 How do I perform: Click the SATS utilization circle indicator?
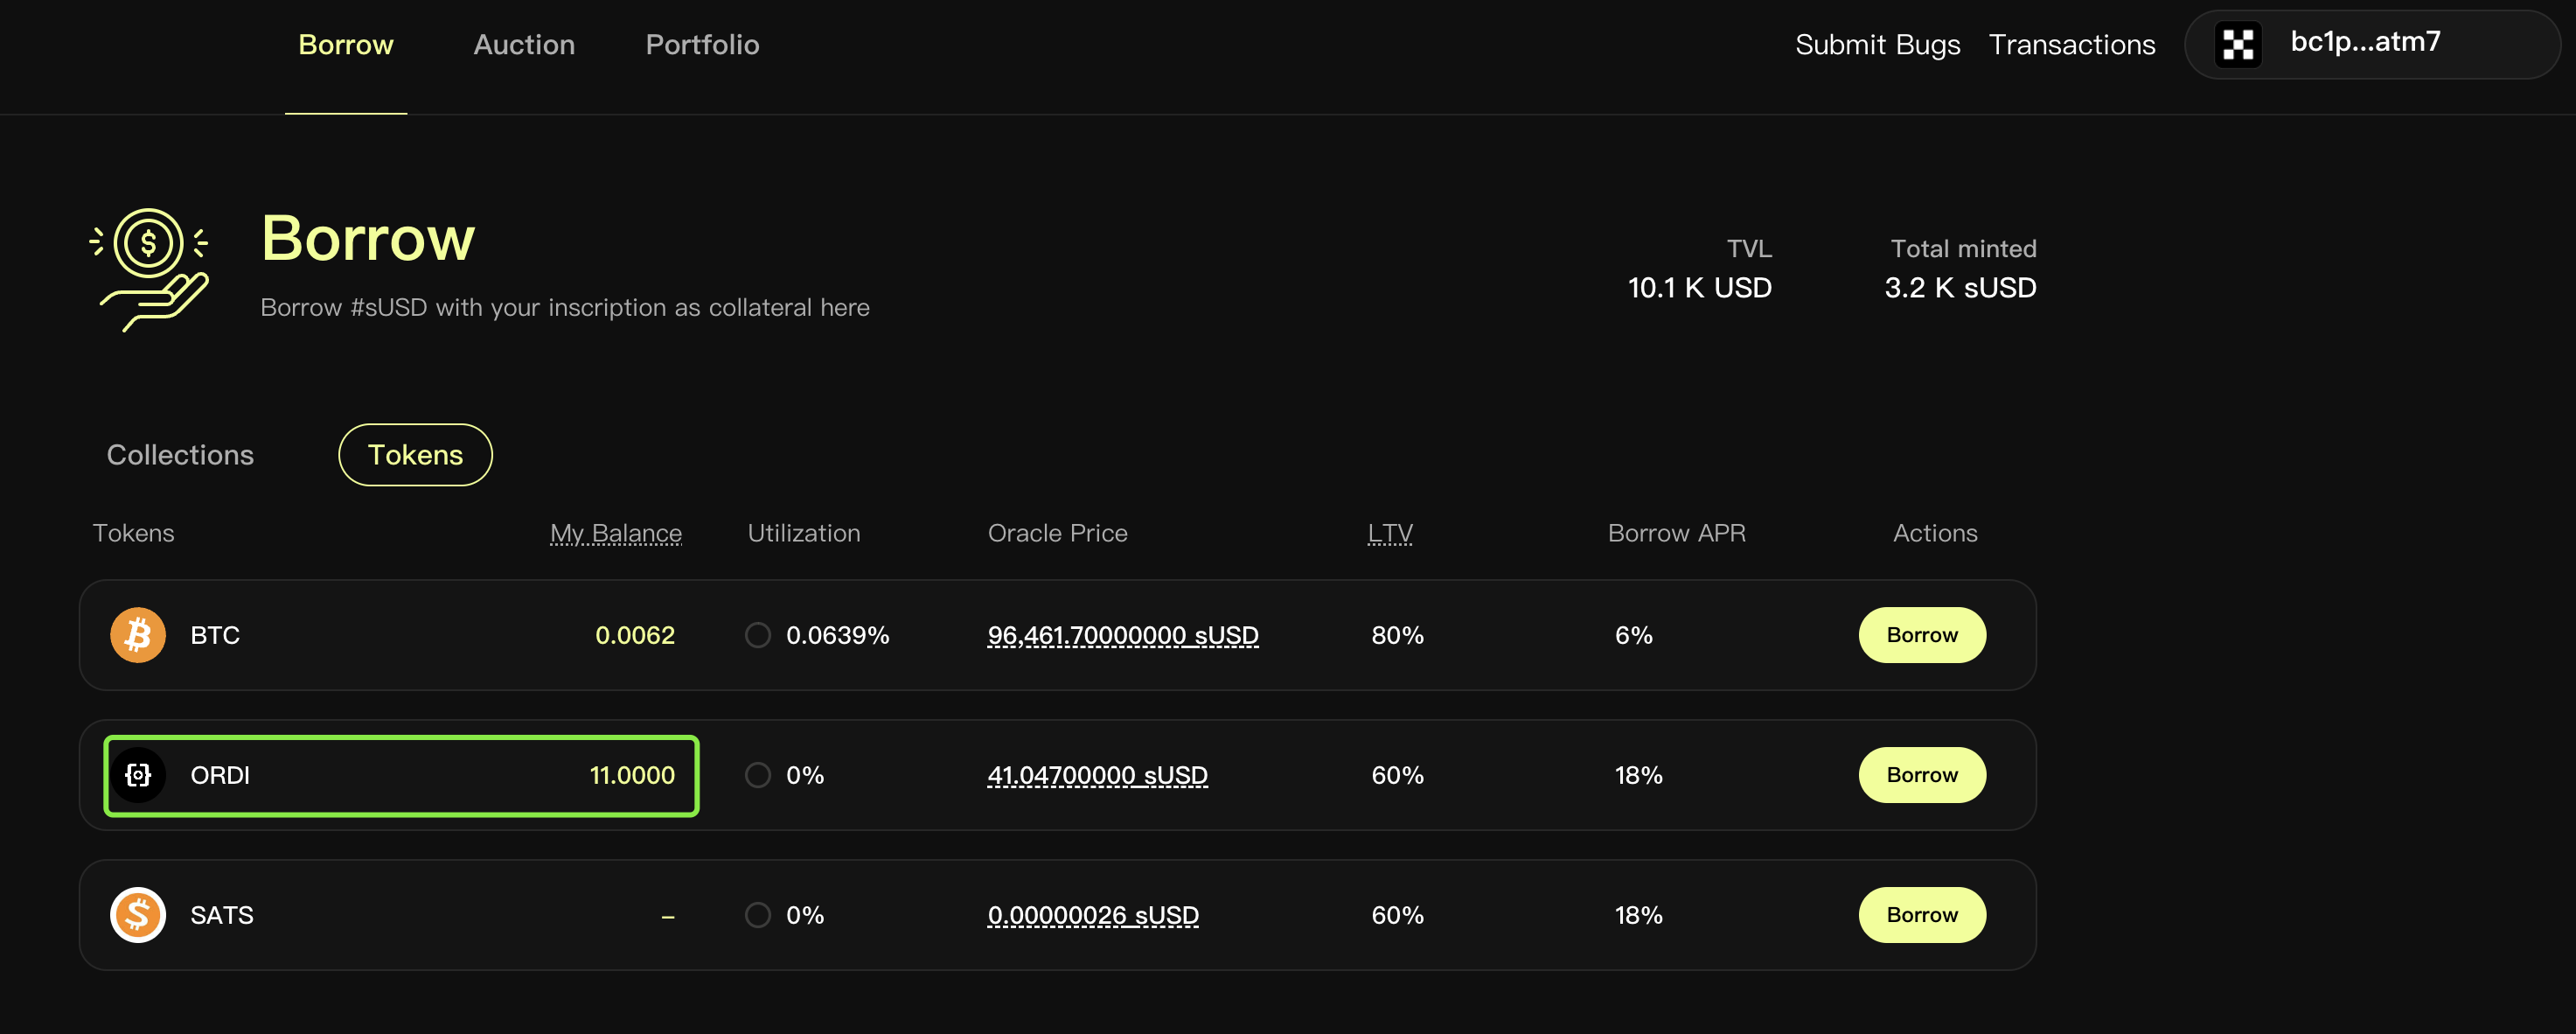pyautogui.click(x=758, y=915)
